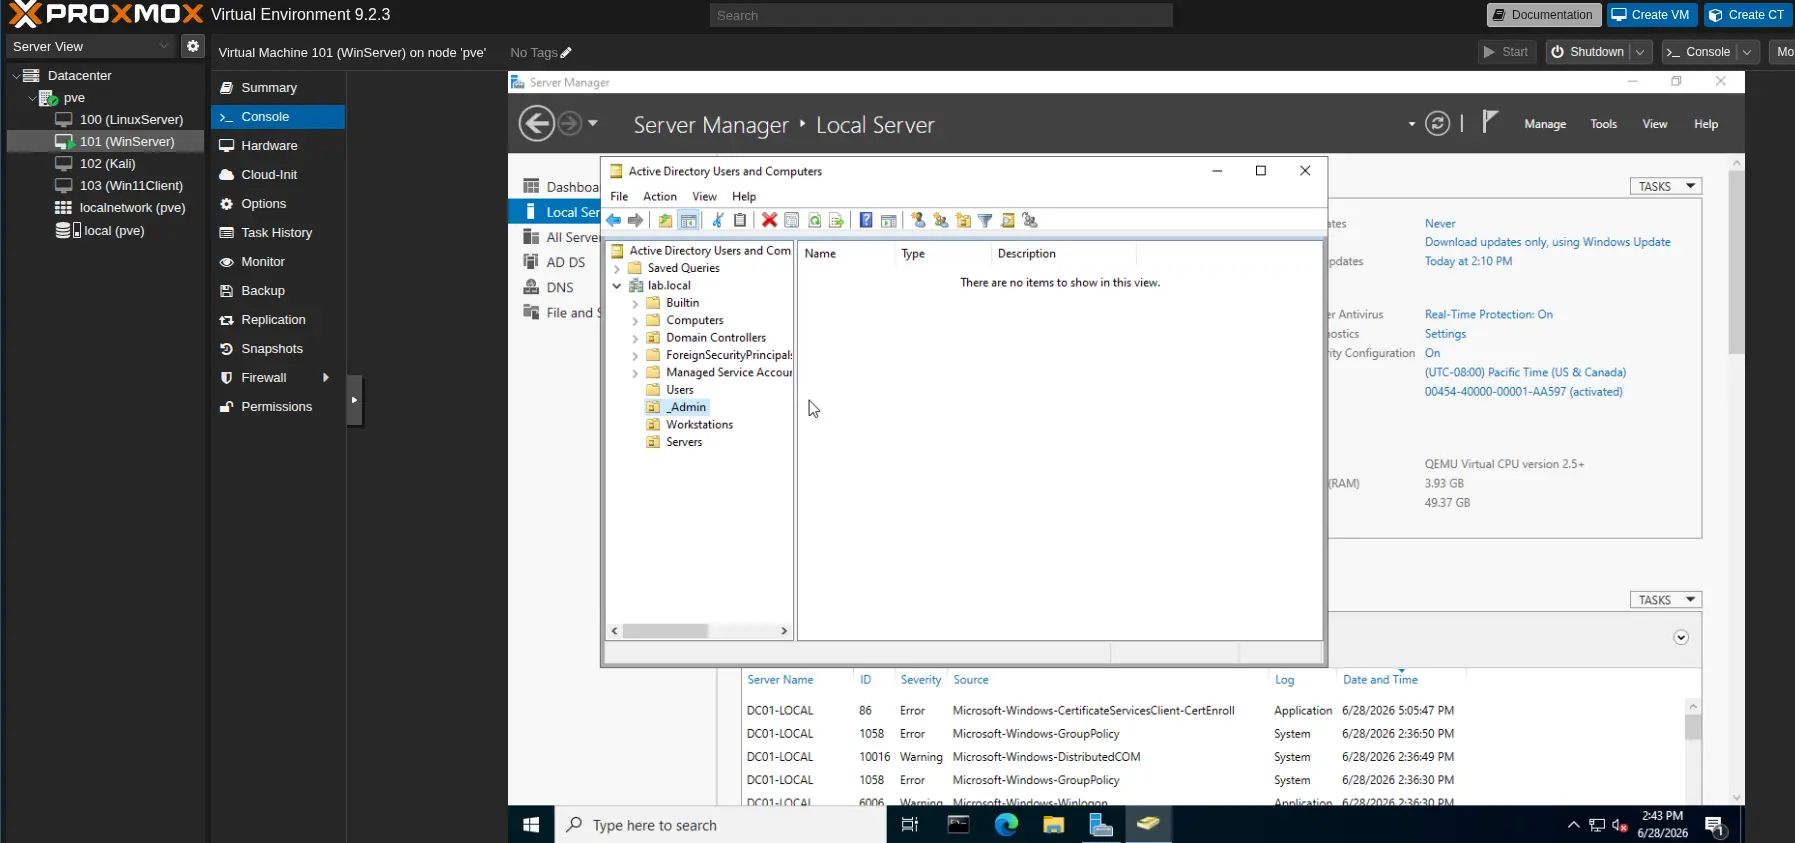Open the blue Help icon in ADUC toolbar
The image size is (1795, 843).
coord(866,220)
